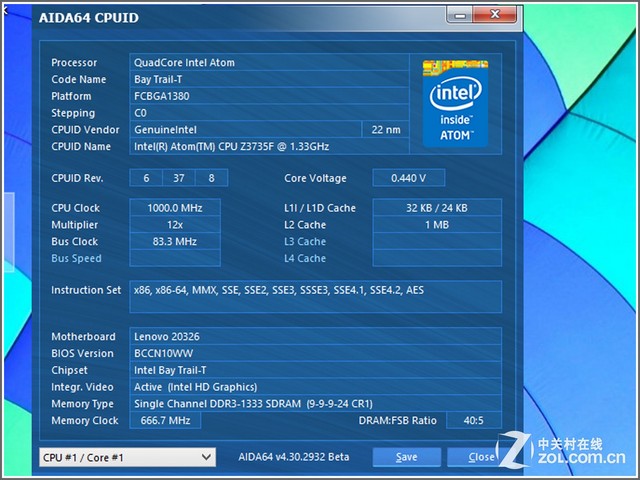The image size is (640, 480).
Task: Click the Processor label
Action: click(74, 62)
